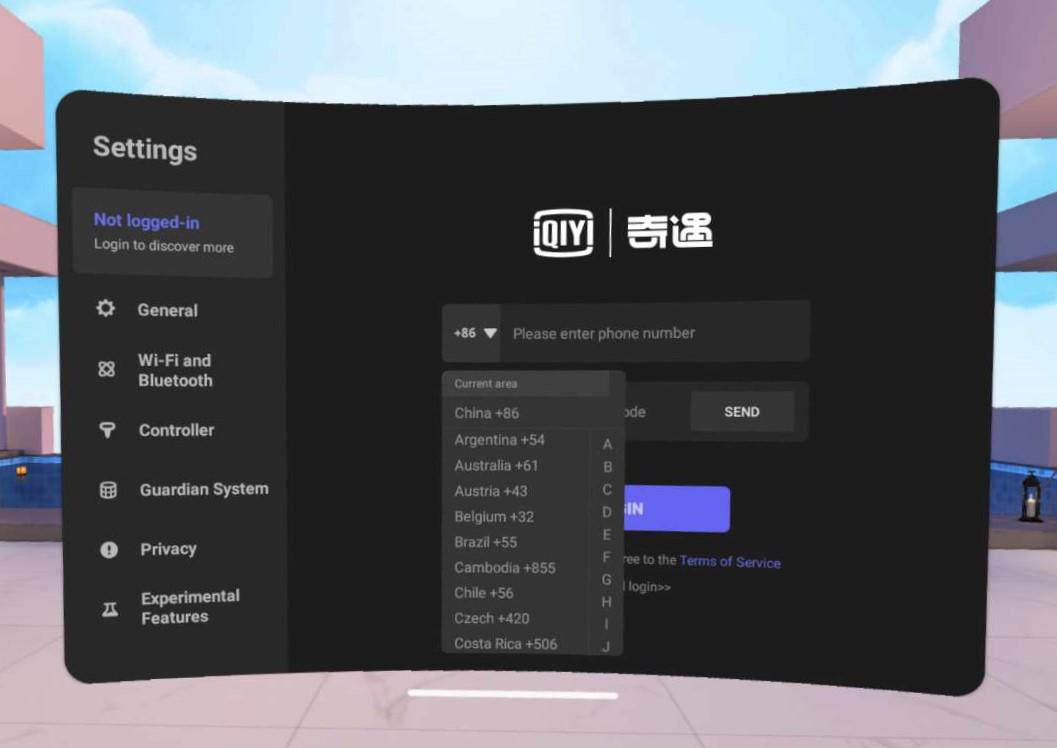Open Wi-Fi and Bluetooth settings
1057x748 pixels.
coord(174,370)
